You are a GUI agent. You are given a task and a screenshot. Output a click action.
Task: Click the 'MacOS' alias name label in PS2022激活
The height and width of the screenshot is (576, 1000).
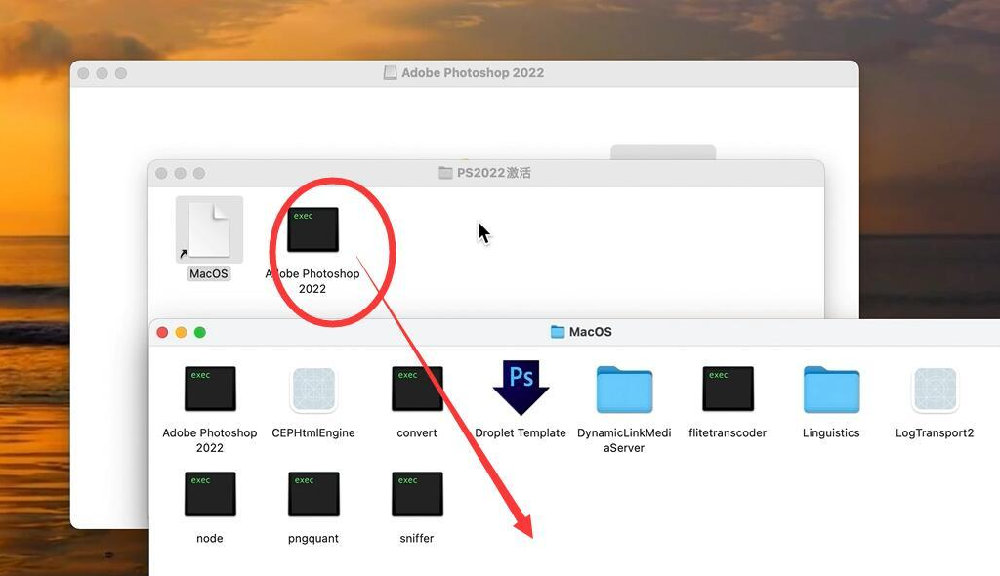[209, 274]
